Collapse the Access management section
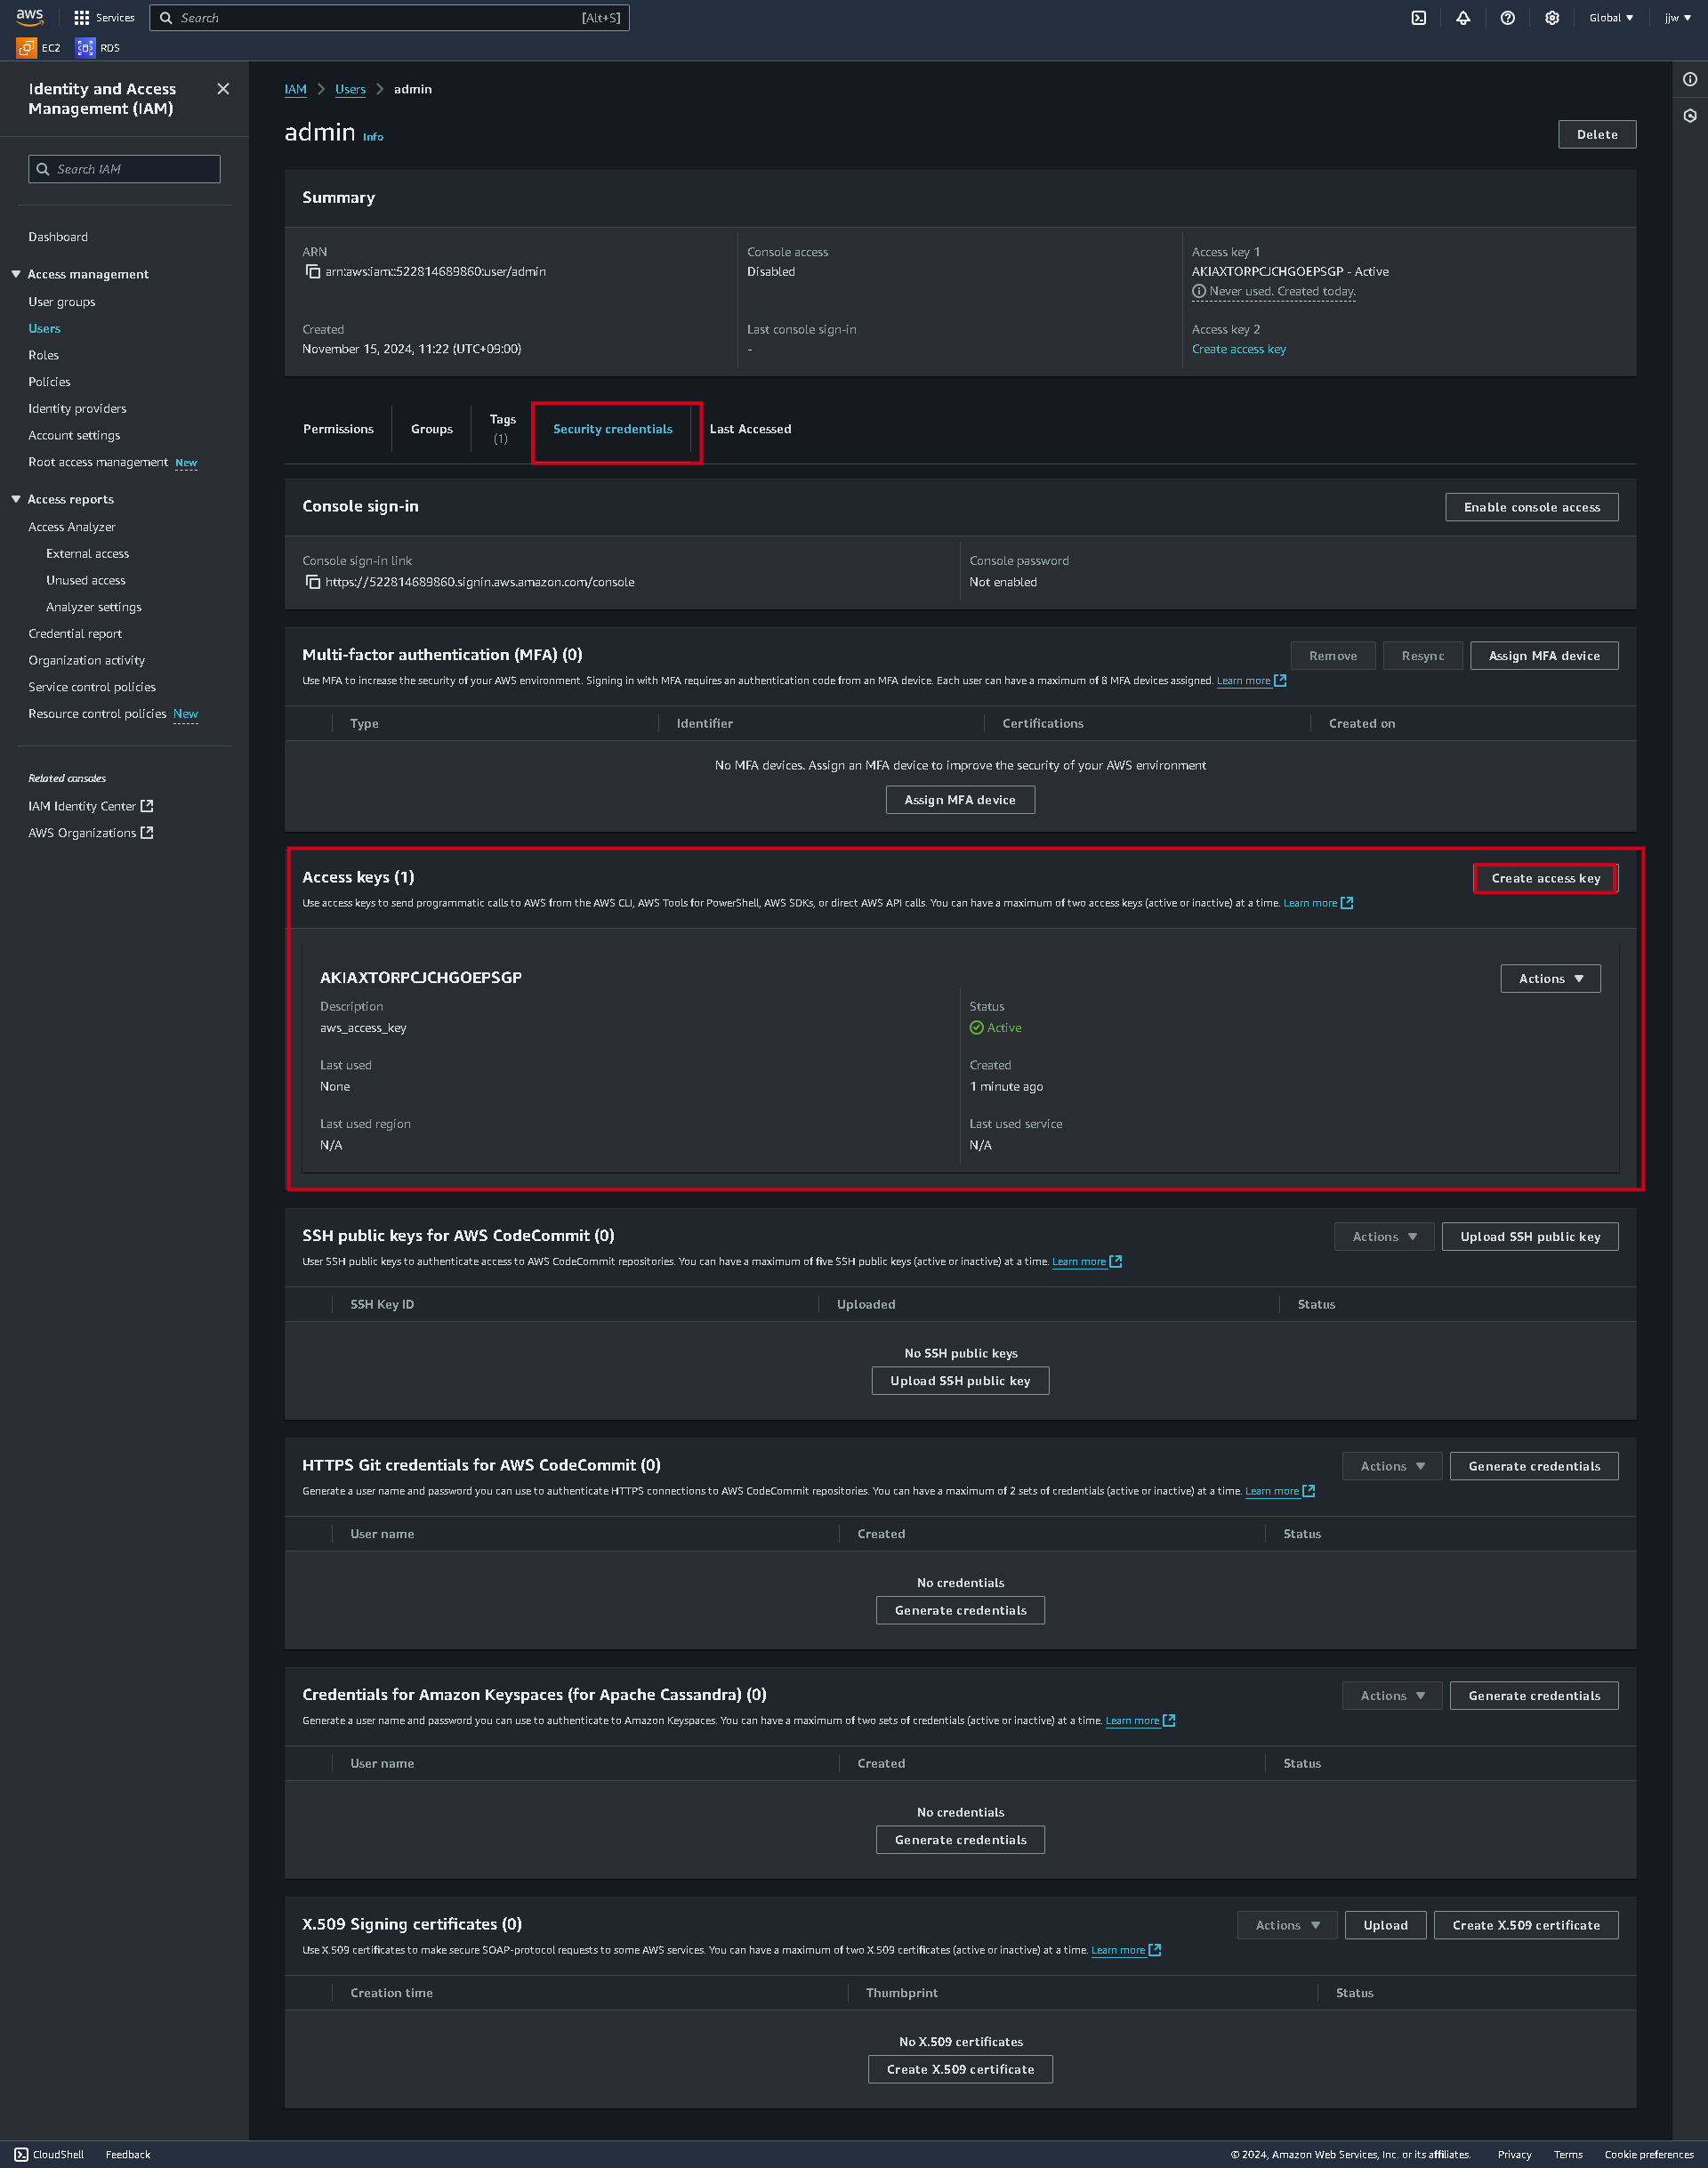Image resolution: width=1708 pixels, height=2168 pixels. coord(16,274)
